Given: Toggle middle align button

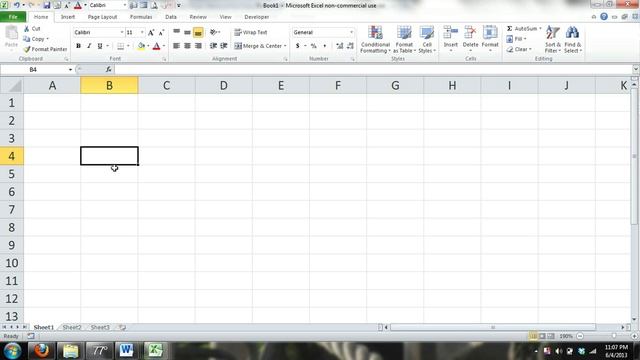Looking at the screenshot, I should pos(187,32).
